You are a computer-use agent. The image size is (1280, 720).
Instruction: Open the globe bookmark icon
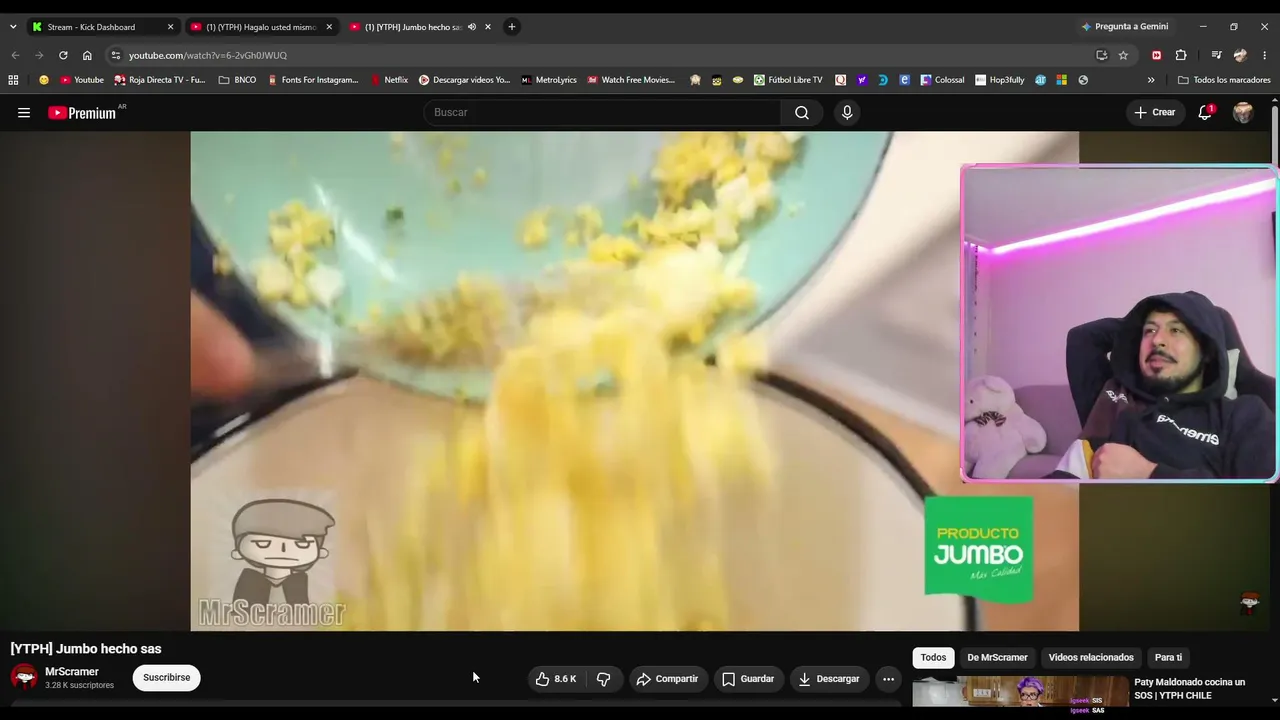1083,80
